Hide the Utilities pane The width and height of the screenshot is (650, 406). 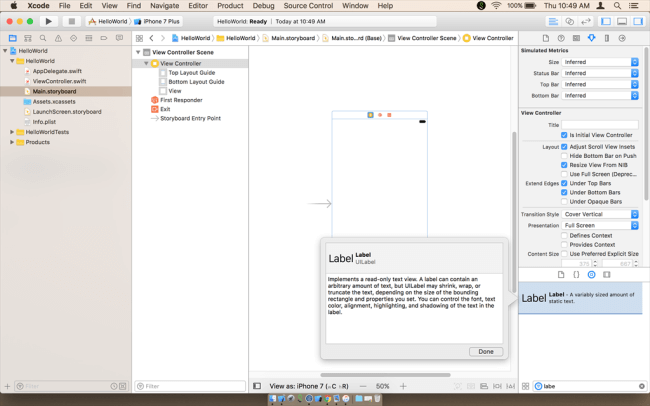click(x=638, y=21)
